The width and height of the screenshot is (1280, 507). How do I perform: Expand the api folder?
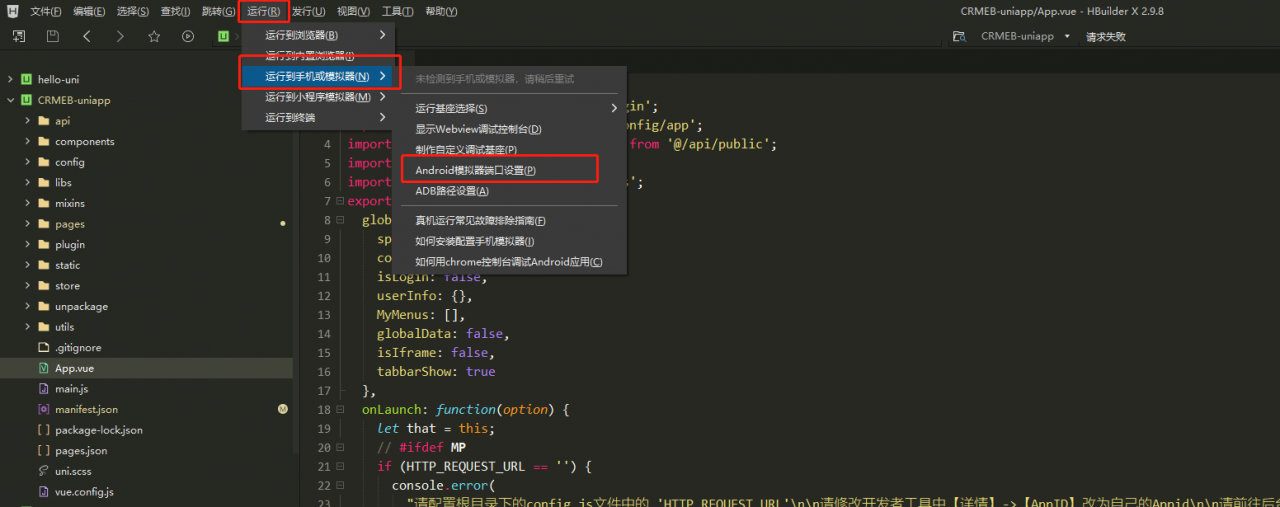pyautogui.click(x=27, y=121)
